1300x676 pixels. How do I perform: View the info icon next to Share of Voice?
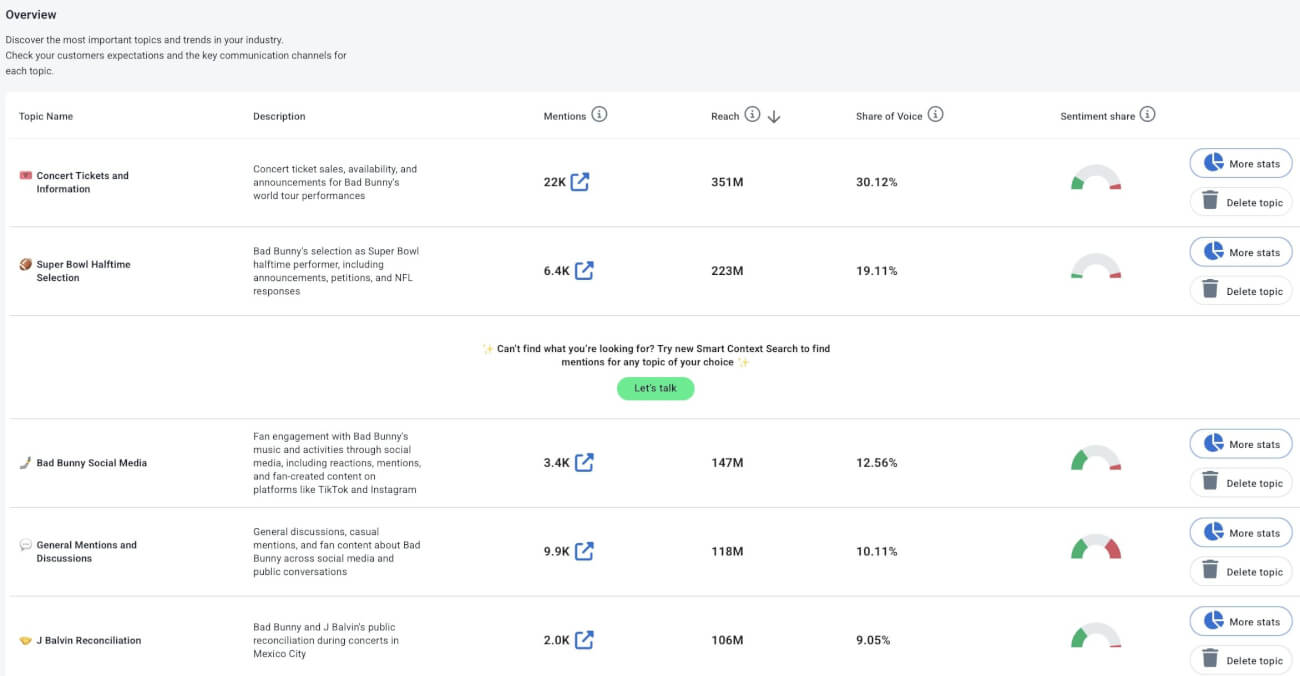(x=935, y=114)
